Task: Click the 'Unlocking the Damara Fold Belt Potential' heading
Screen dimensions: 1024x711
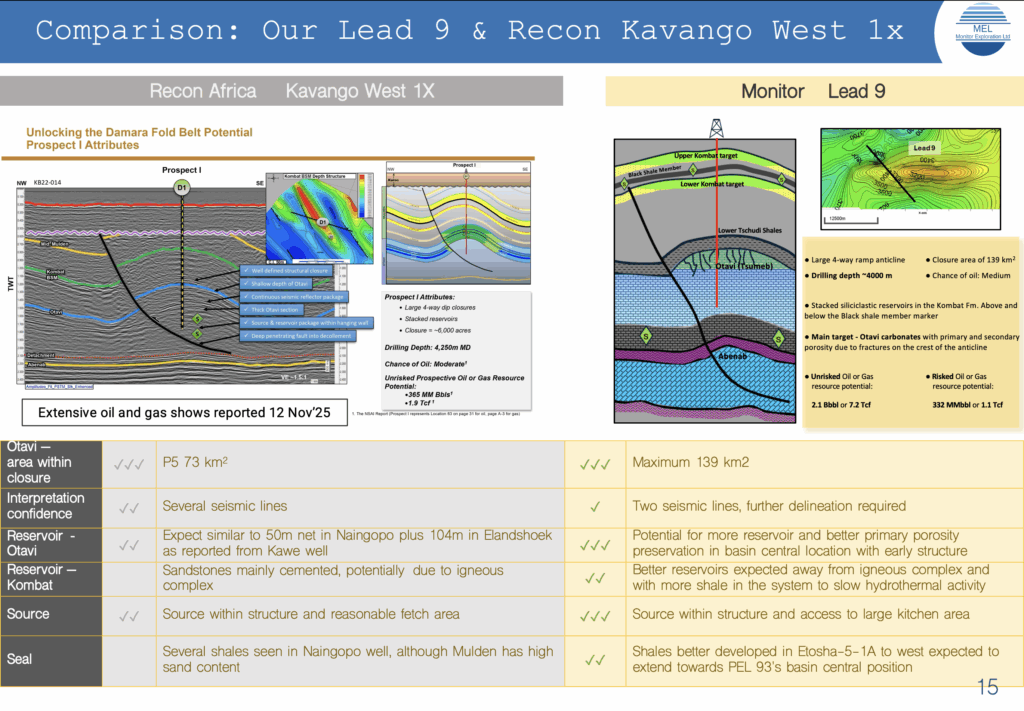Action: 139,132
